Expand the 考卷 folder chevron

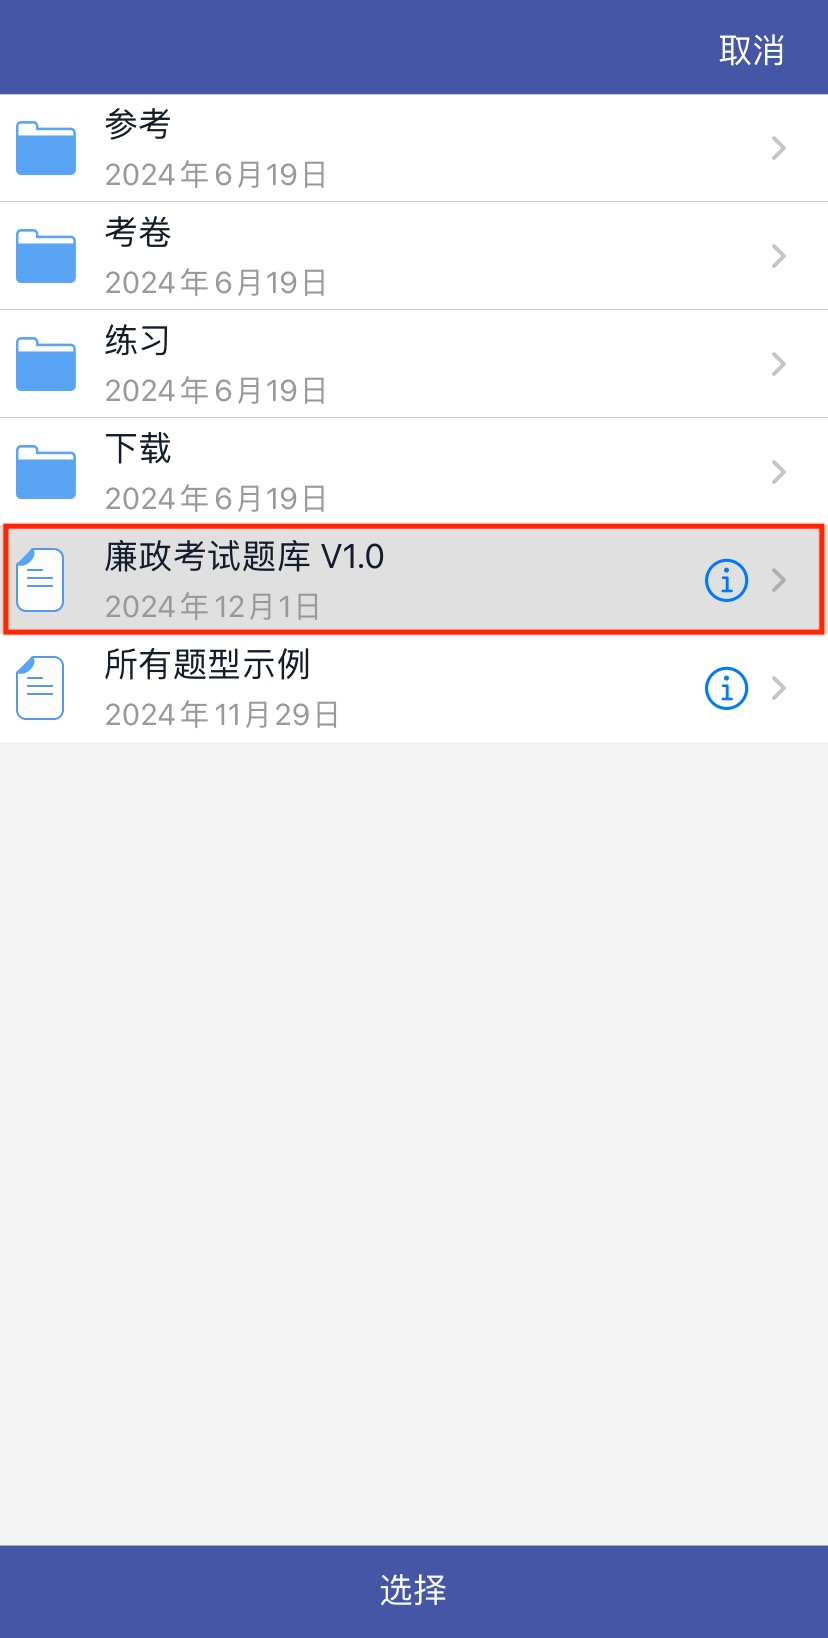click(779, 256)
